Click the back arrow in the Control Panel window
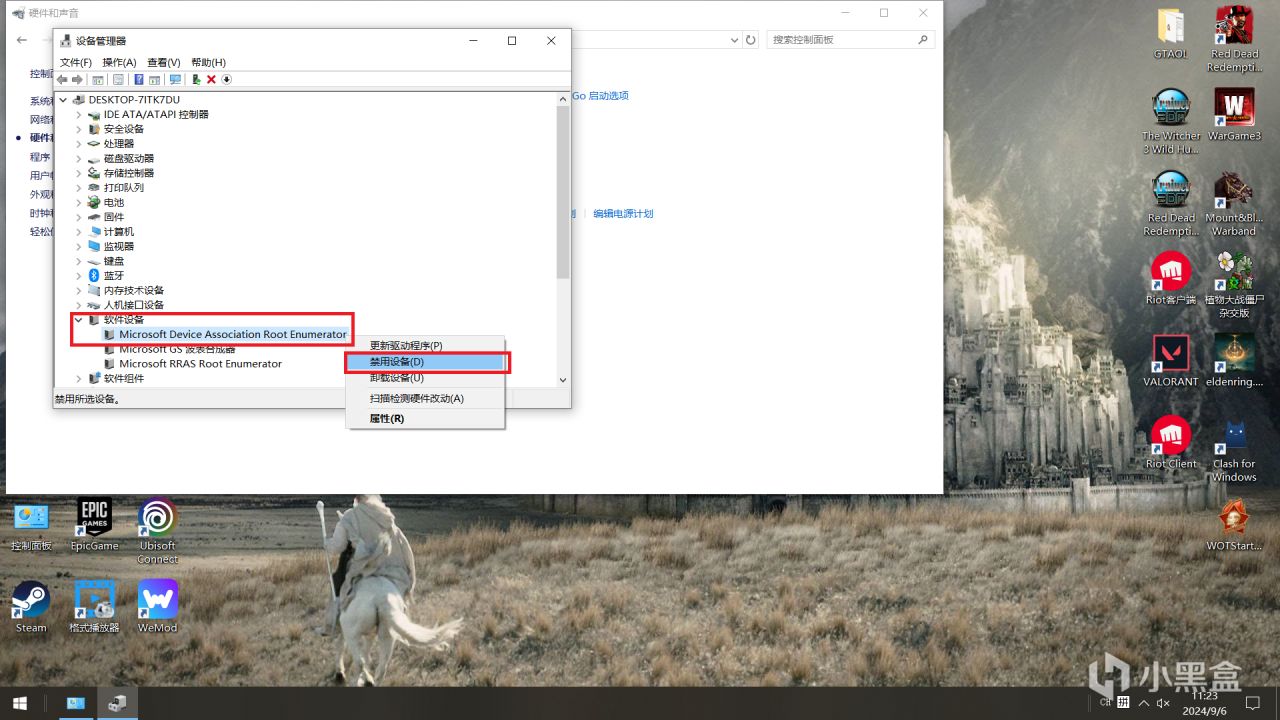This screenshot has height=720, width=1280. pos(22,40)
